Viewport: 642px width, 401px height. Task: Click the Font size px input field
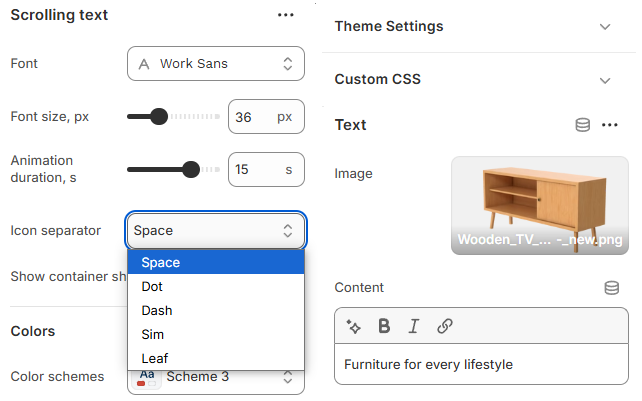(266, 117)
